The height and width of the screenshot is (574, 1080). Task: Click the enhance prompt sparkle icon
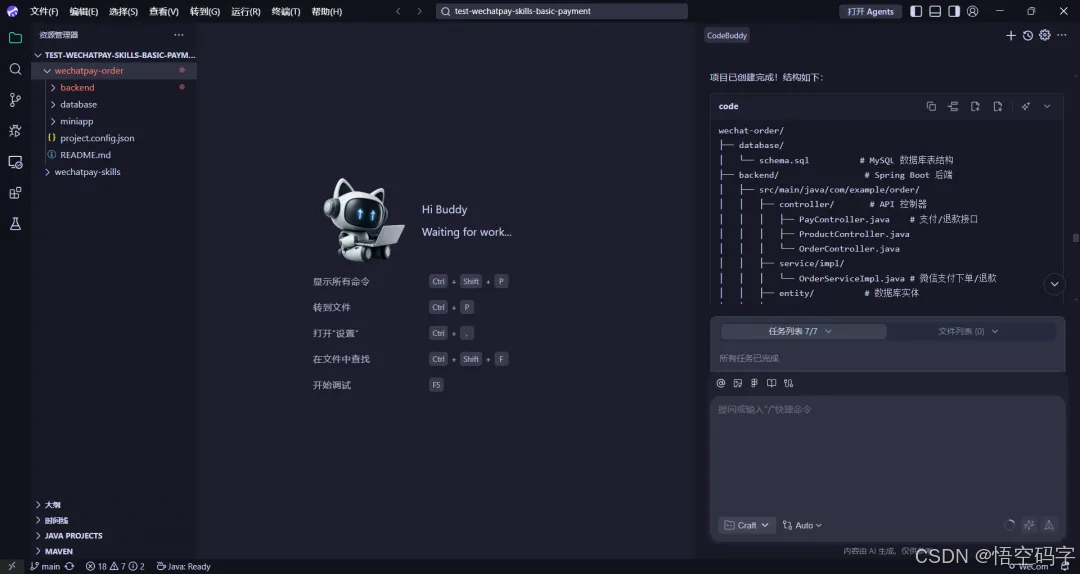1029,525
